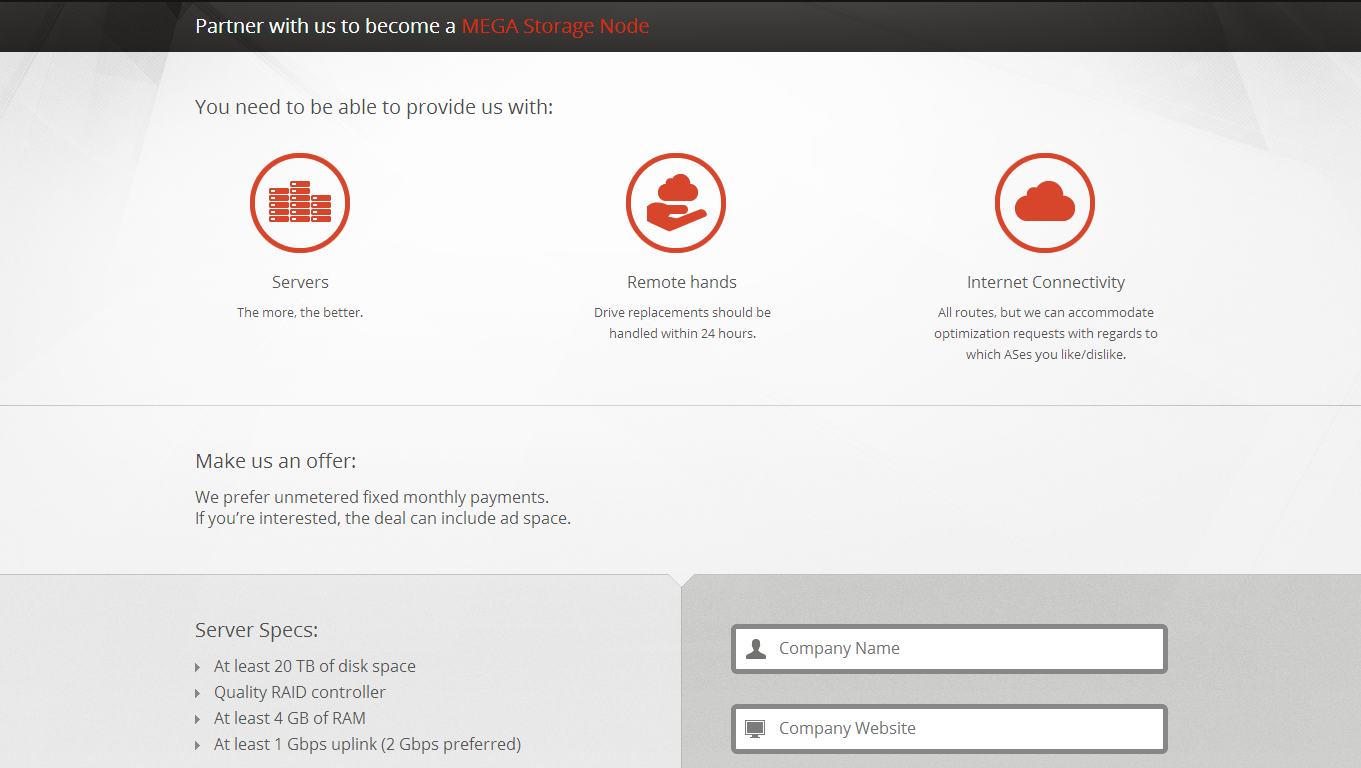
Task: Click the monitor icon in Company Website field
Action: pos(756,729)
